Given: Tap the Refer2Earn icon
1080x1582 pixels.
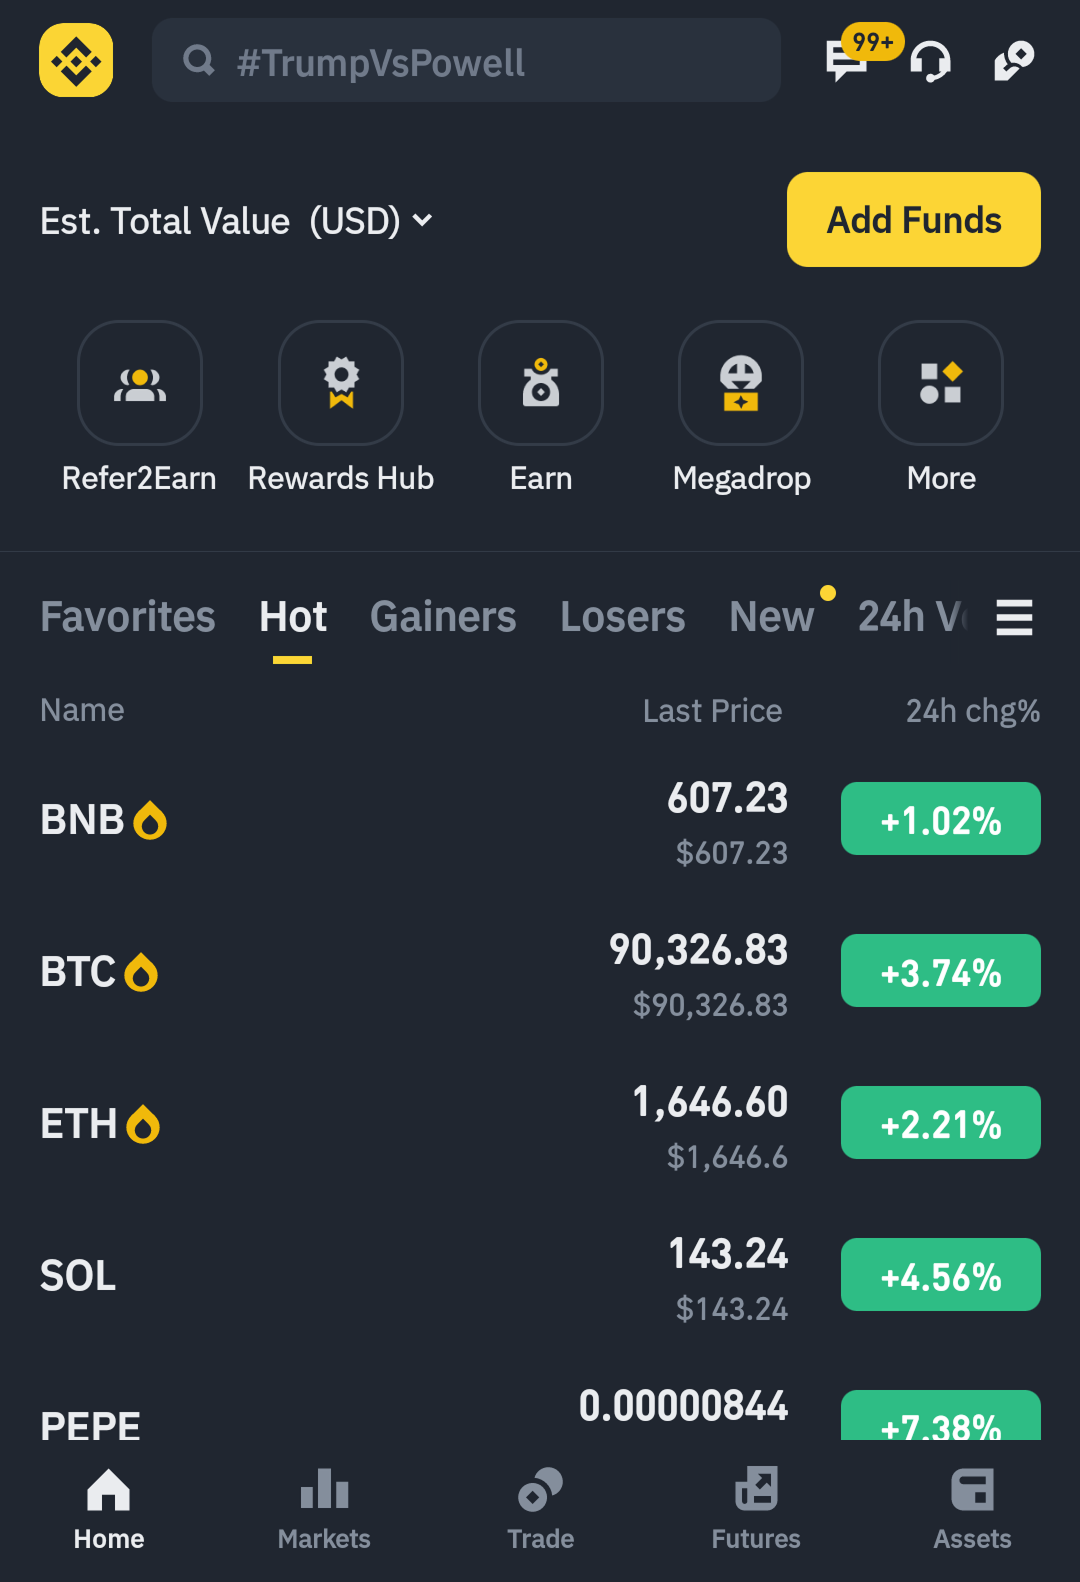Looking at the screenshot, I should 140,383.
